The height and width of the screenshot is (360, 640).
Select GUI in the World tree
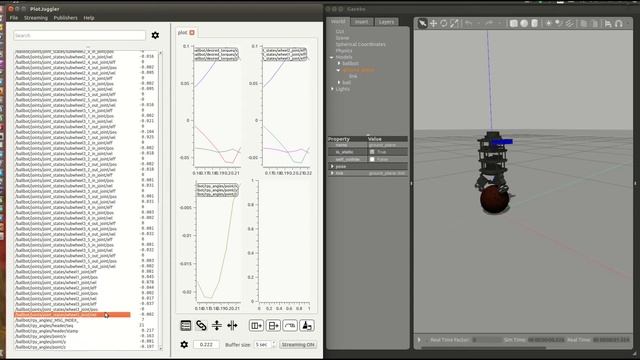[340, 31]
